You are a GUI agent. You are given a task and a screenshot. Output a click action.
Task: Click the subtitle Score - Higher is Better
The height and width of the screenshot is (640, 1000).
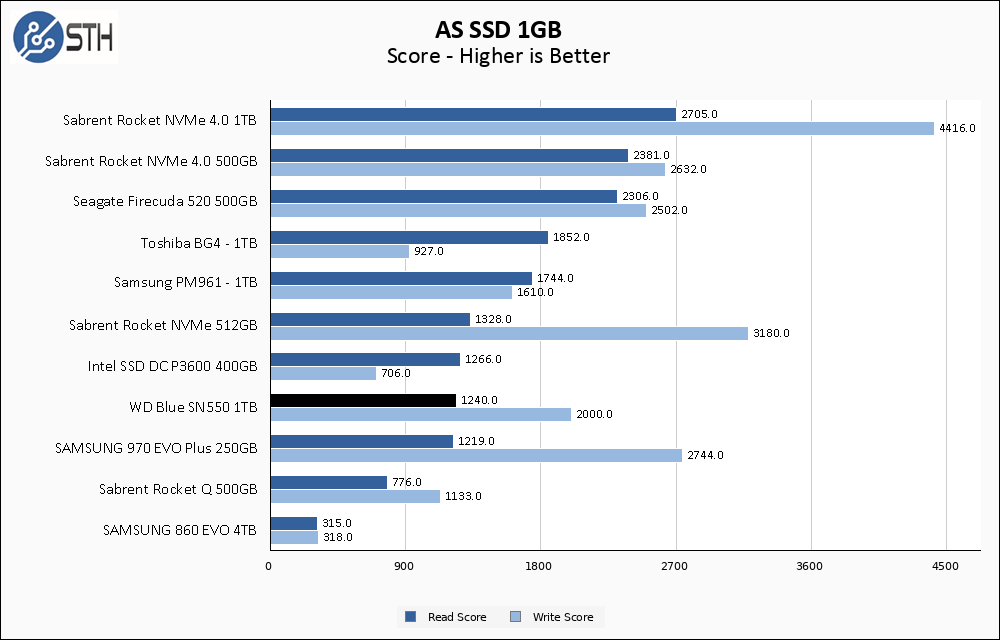[498, 56]
